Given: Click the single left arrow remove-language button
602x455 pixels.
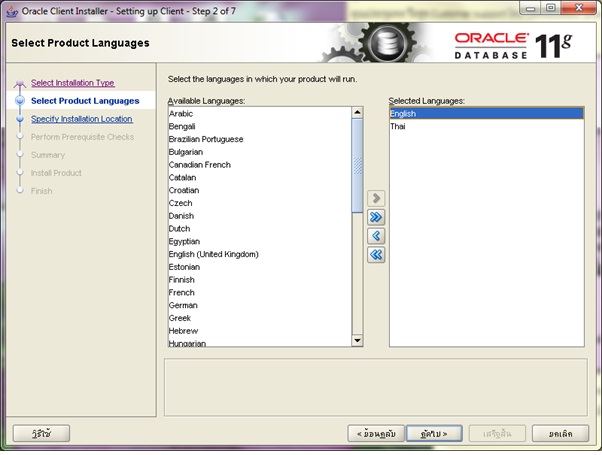Looking at the screenshot, I should (376, 236).
